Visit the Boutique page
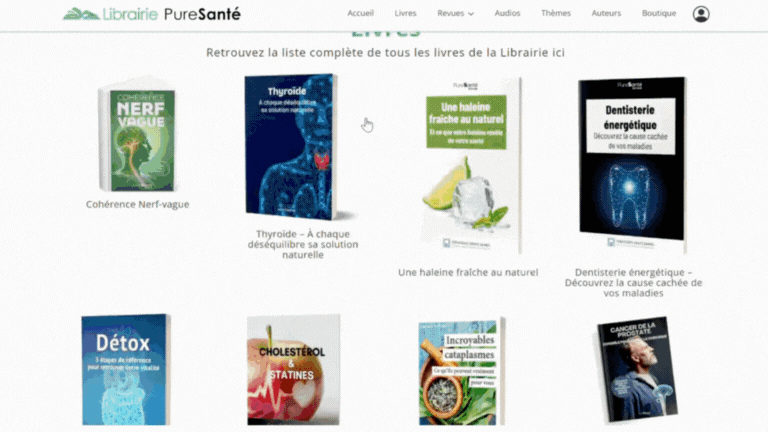This screenshot has width=768, height=432. coord(659,13)
